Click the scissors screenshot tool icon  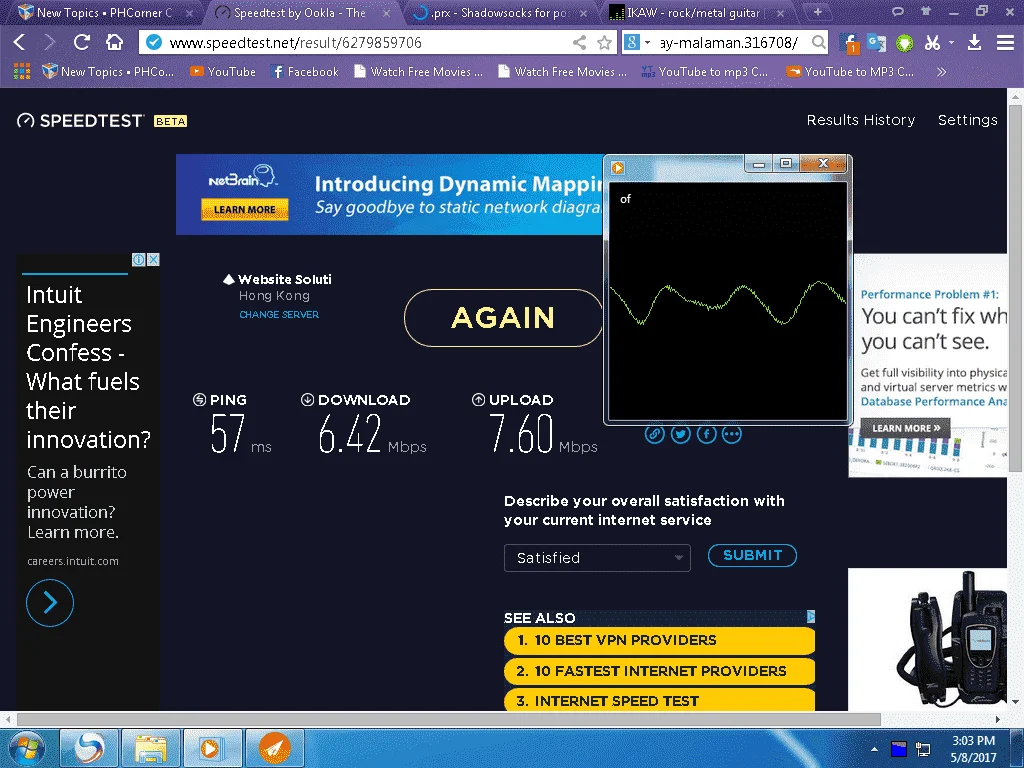click(932, 43)
